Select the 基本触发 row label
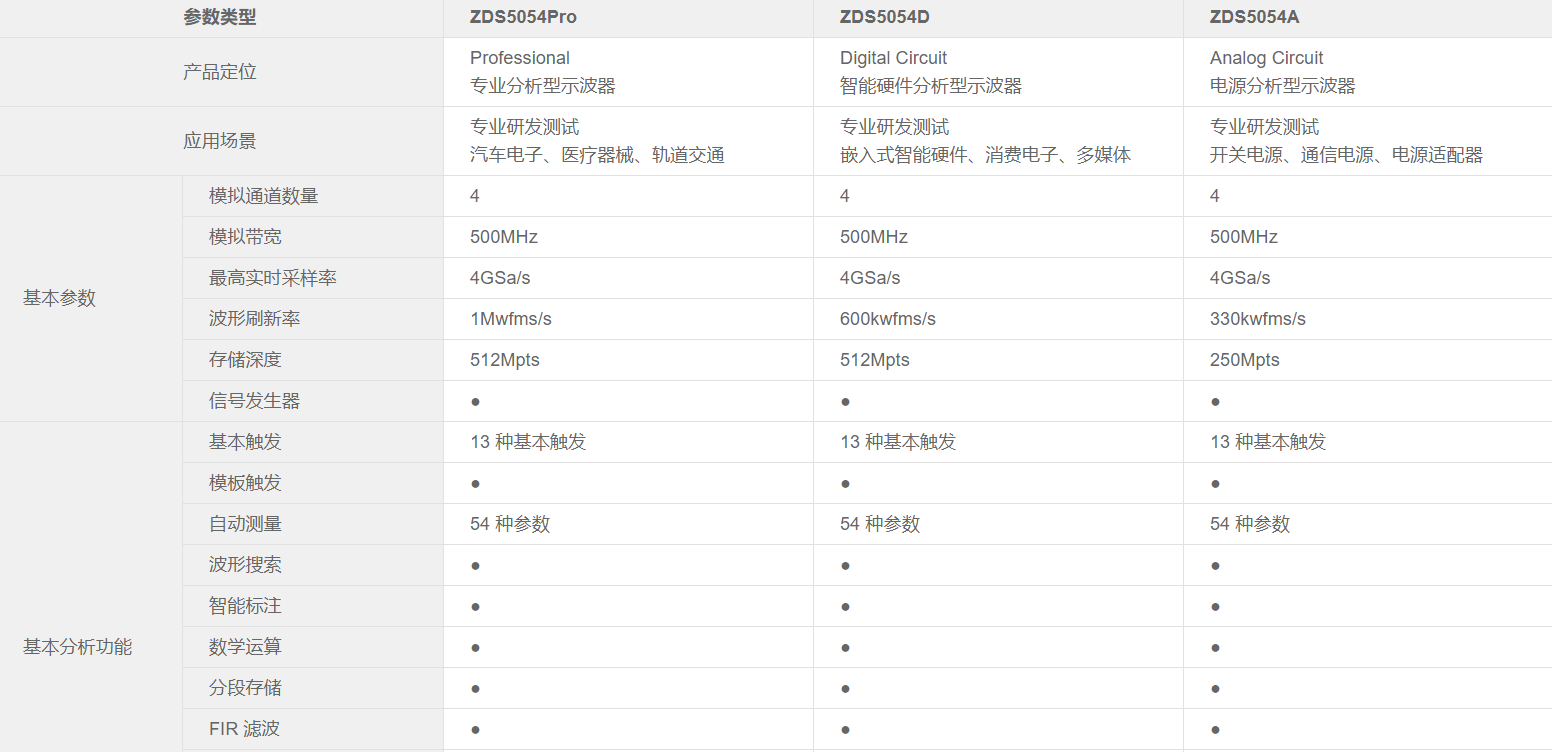The height and width of the screenshot is (752, 1552). point(246,442)
